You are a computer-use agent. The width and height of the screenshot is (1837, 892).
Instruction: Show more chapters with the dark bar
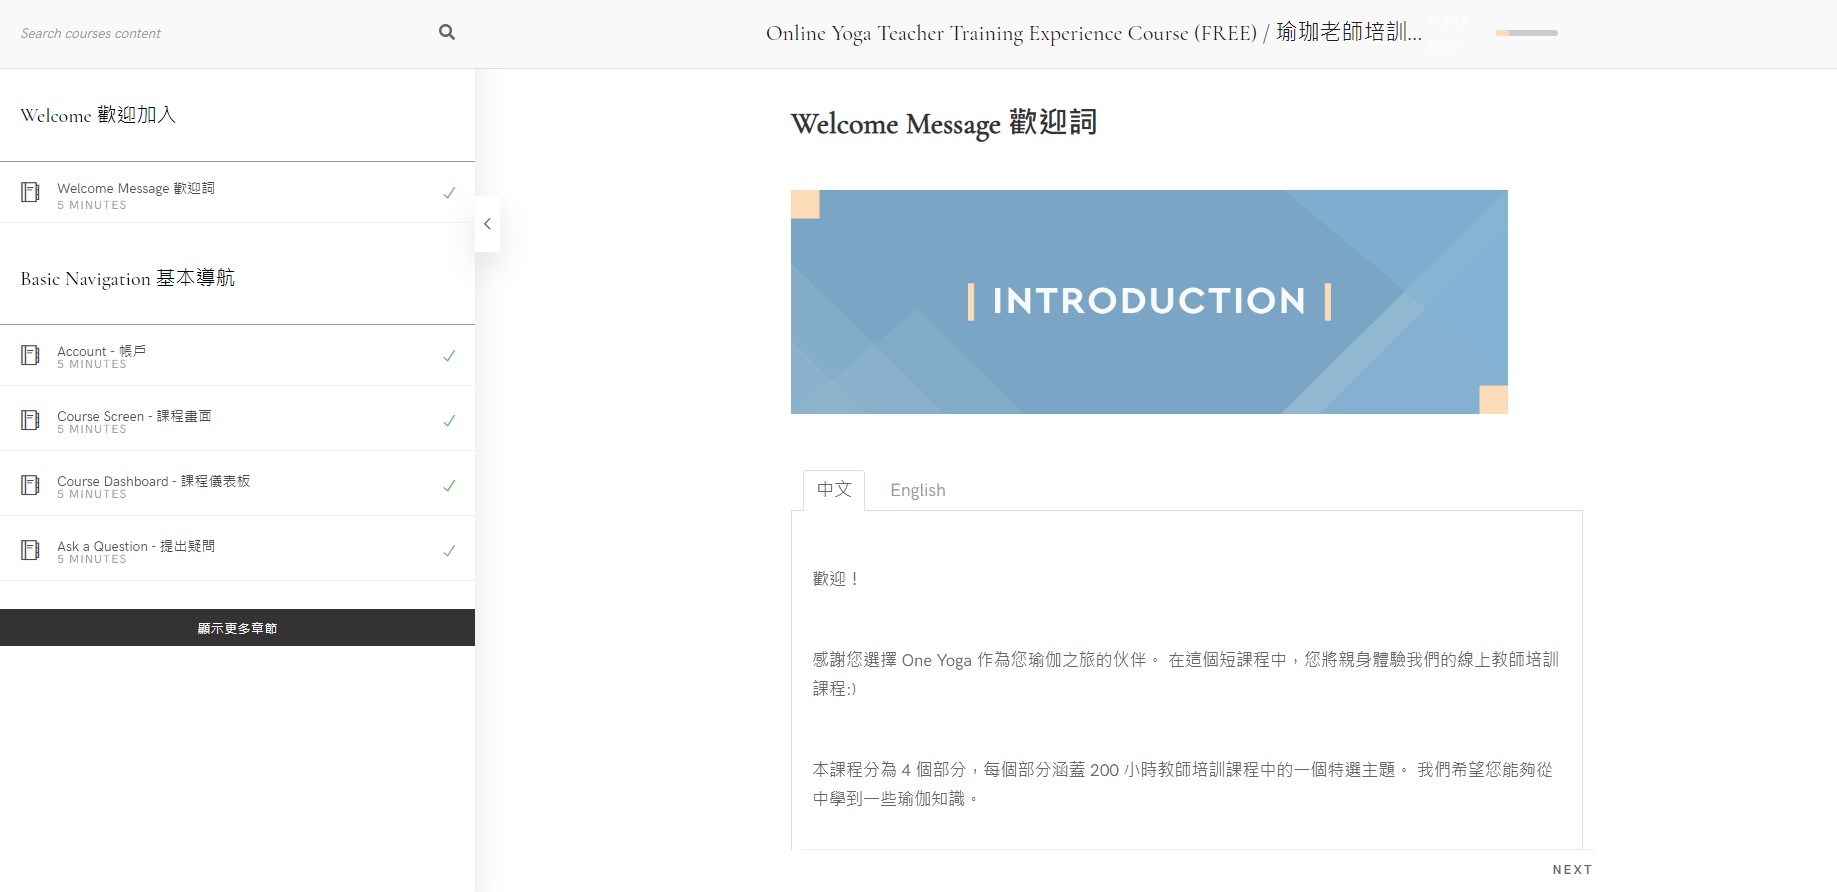point(237,628)
